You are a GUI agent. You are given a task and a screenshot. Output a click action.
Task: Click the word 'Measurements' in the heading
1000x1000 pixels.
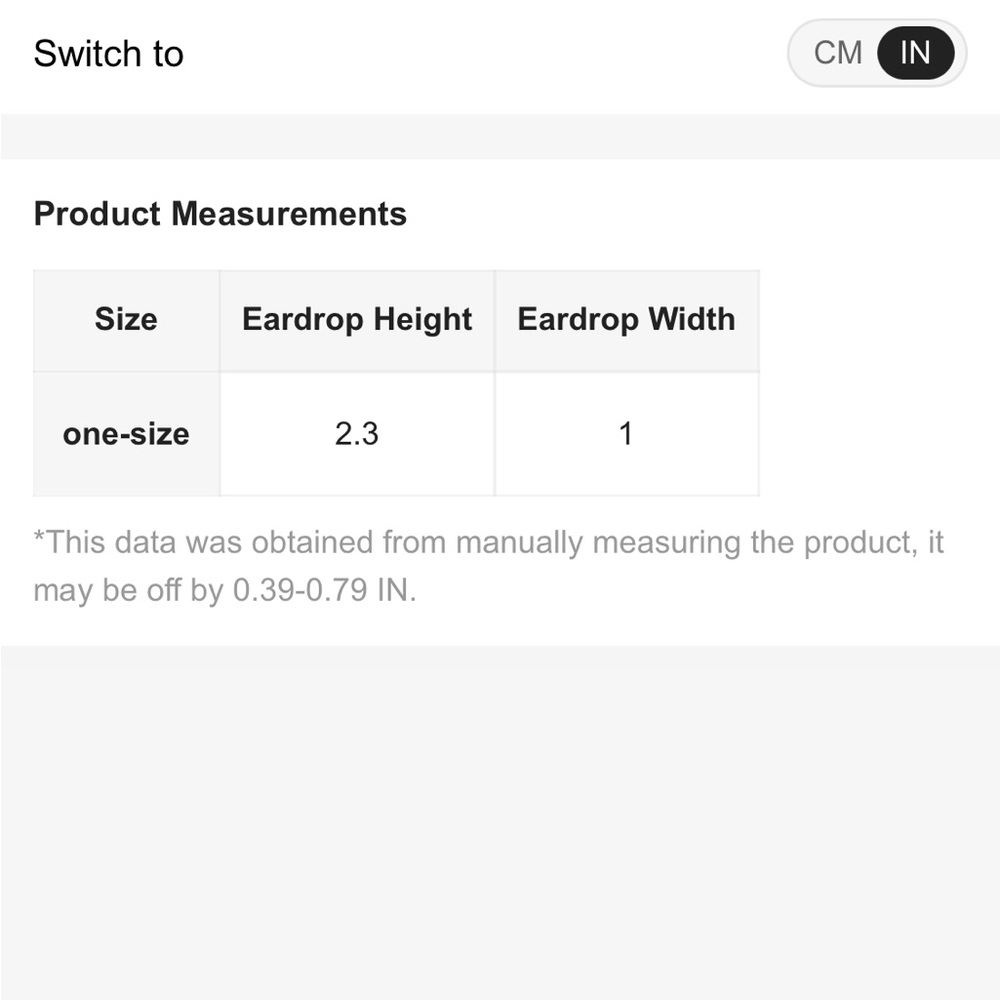[x=289, y=214]
